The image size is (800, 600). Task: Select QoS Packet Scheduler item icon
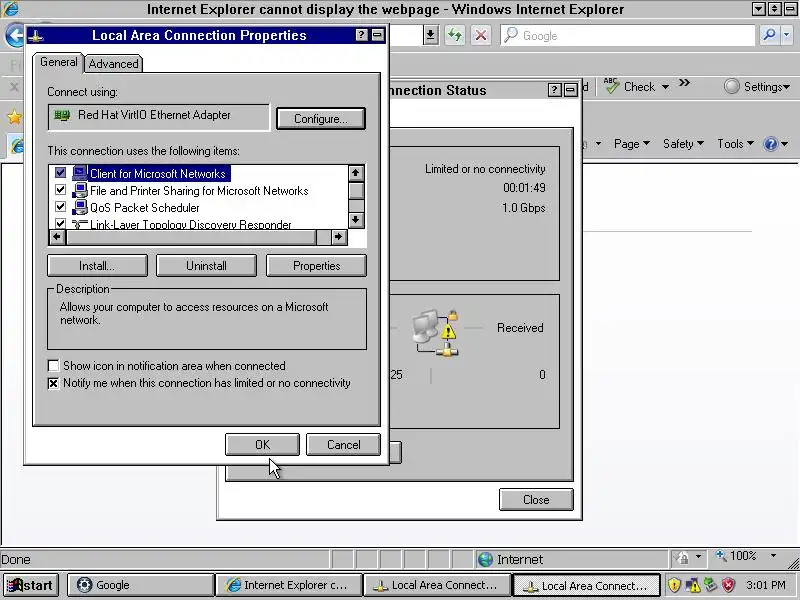[x=80, y=207]
